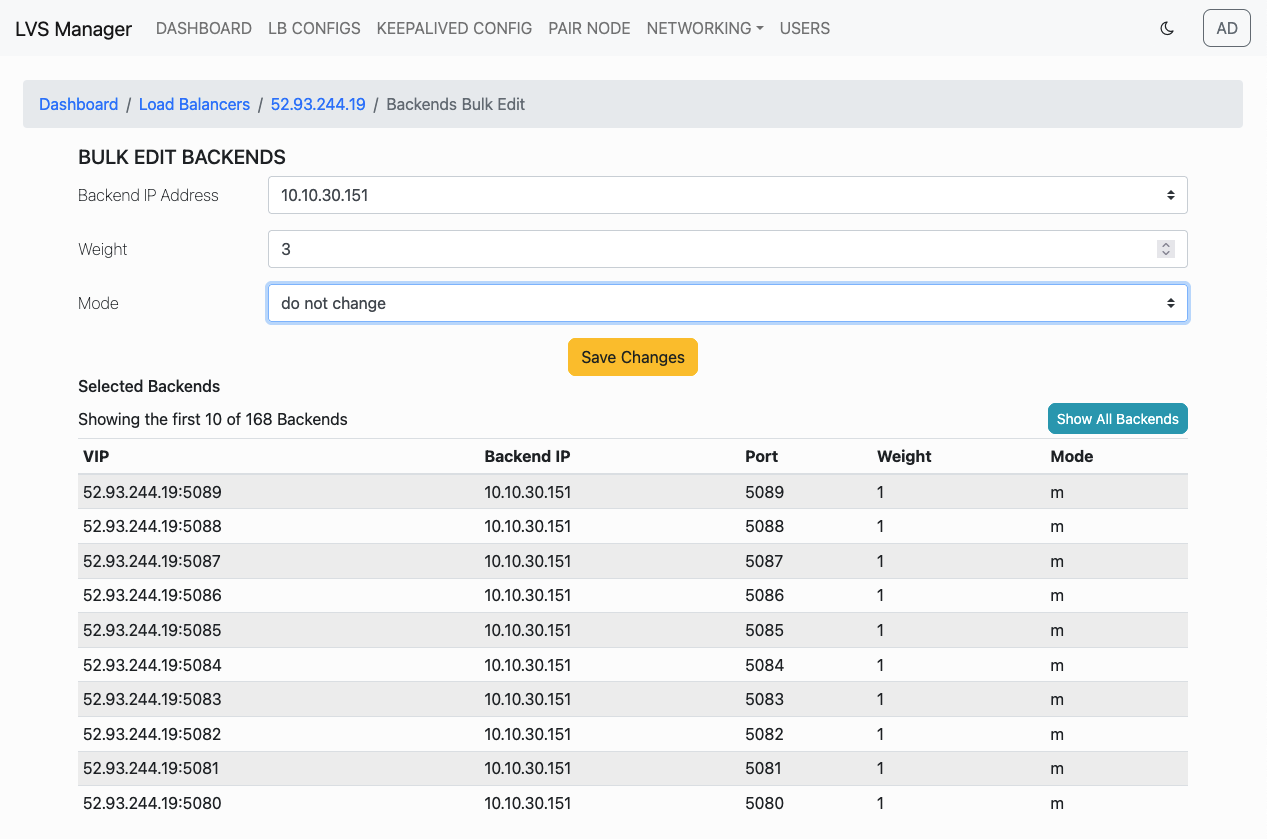Select the Port column header

[761, 456]
